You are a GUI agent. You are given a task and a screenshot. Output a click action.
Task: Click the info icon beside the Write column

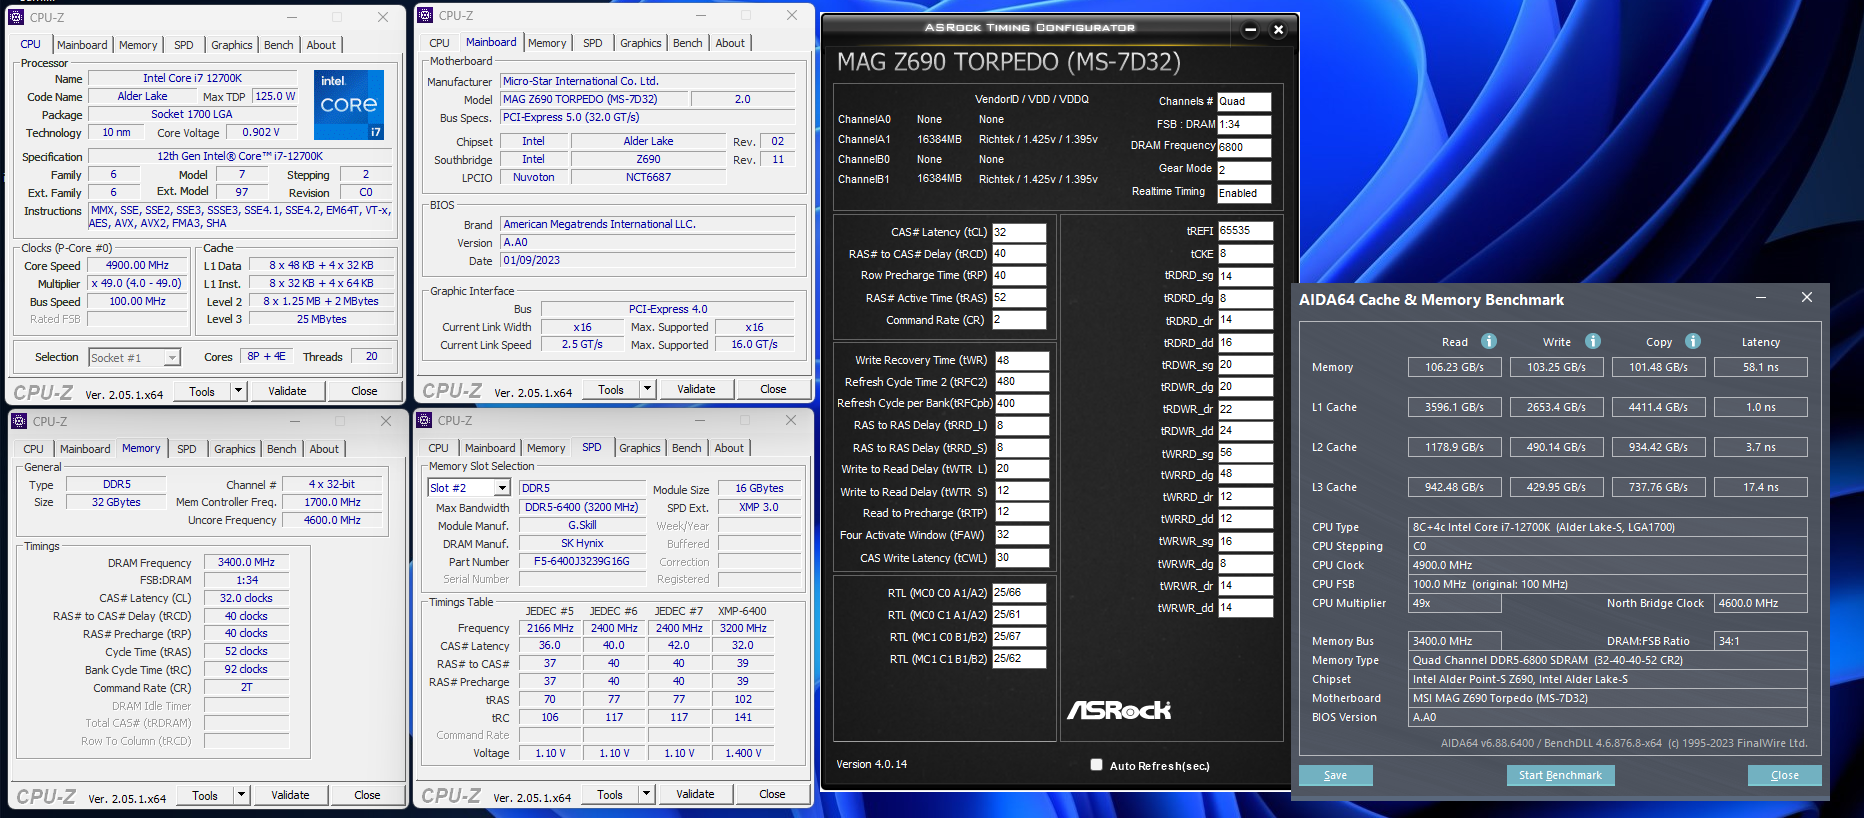tap(1593, 341)
